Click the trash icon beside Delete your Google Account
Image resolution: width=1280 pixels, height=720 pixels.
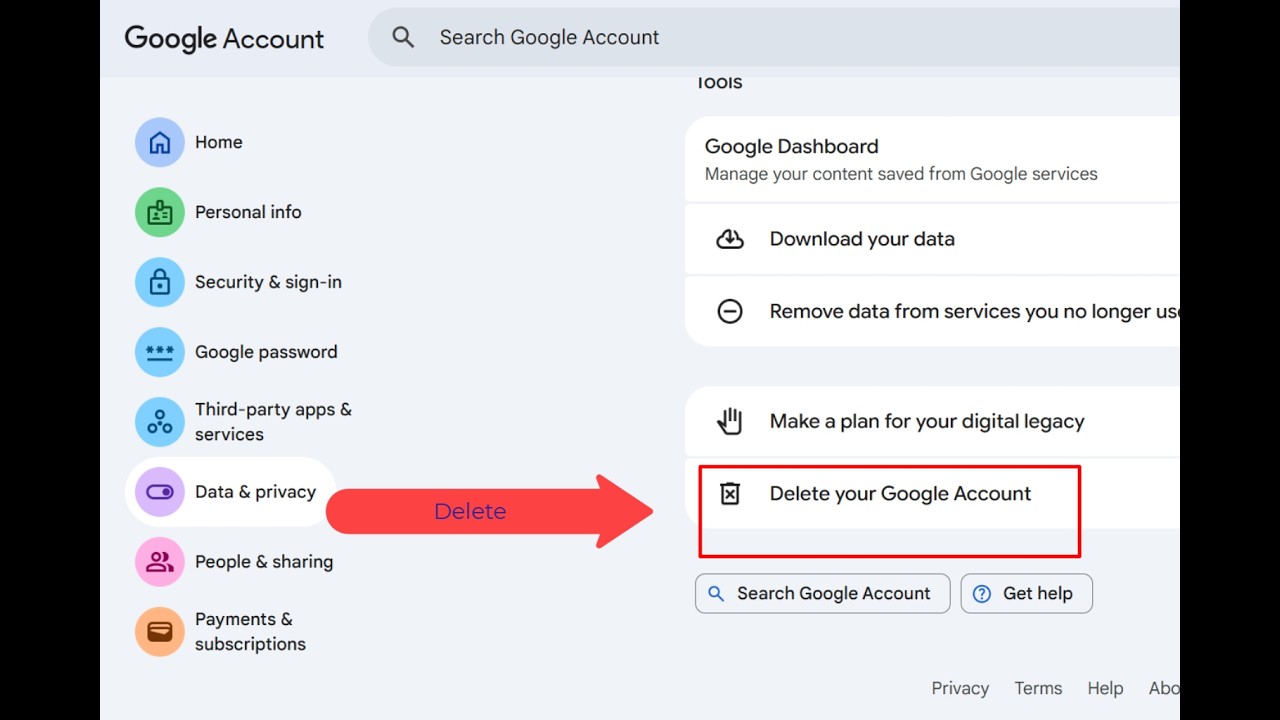[730, 493]
